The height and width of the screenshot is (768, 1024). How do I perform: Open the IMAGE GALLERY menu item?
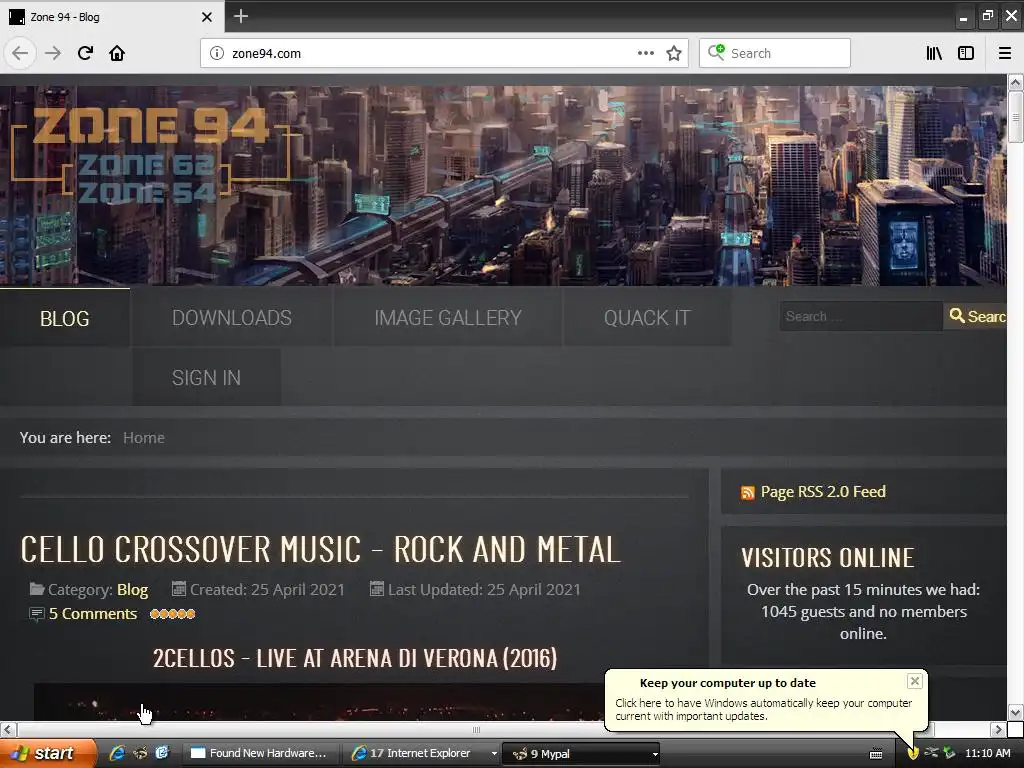[x=448, y=318]
